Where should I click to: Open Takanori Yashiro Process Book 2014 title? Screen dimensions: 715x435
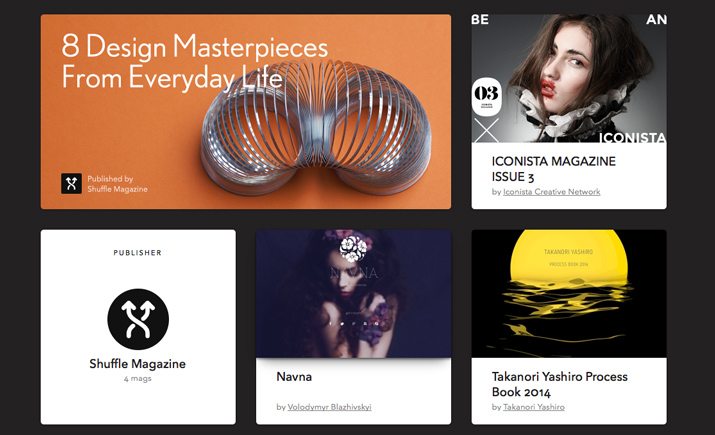point(560,384)
